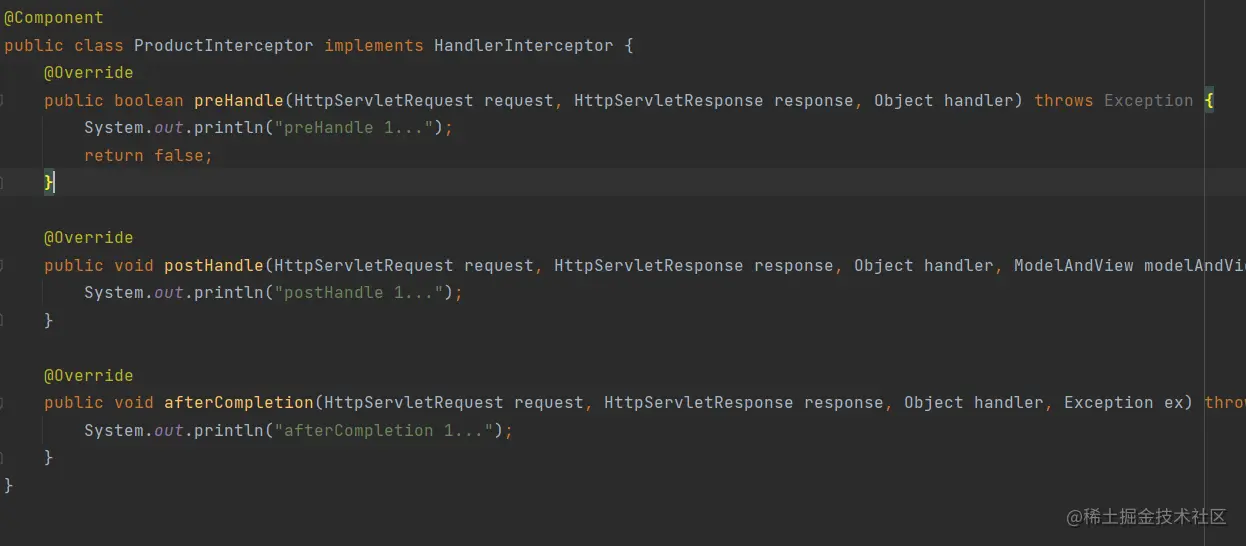1246x546 pixels.
Task: Click the final class closing brace
Action: [9, 485]
